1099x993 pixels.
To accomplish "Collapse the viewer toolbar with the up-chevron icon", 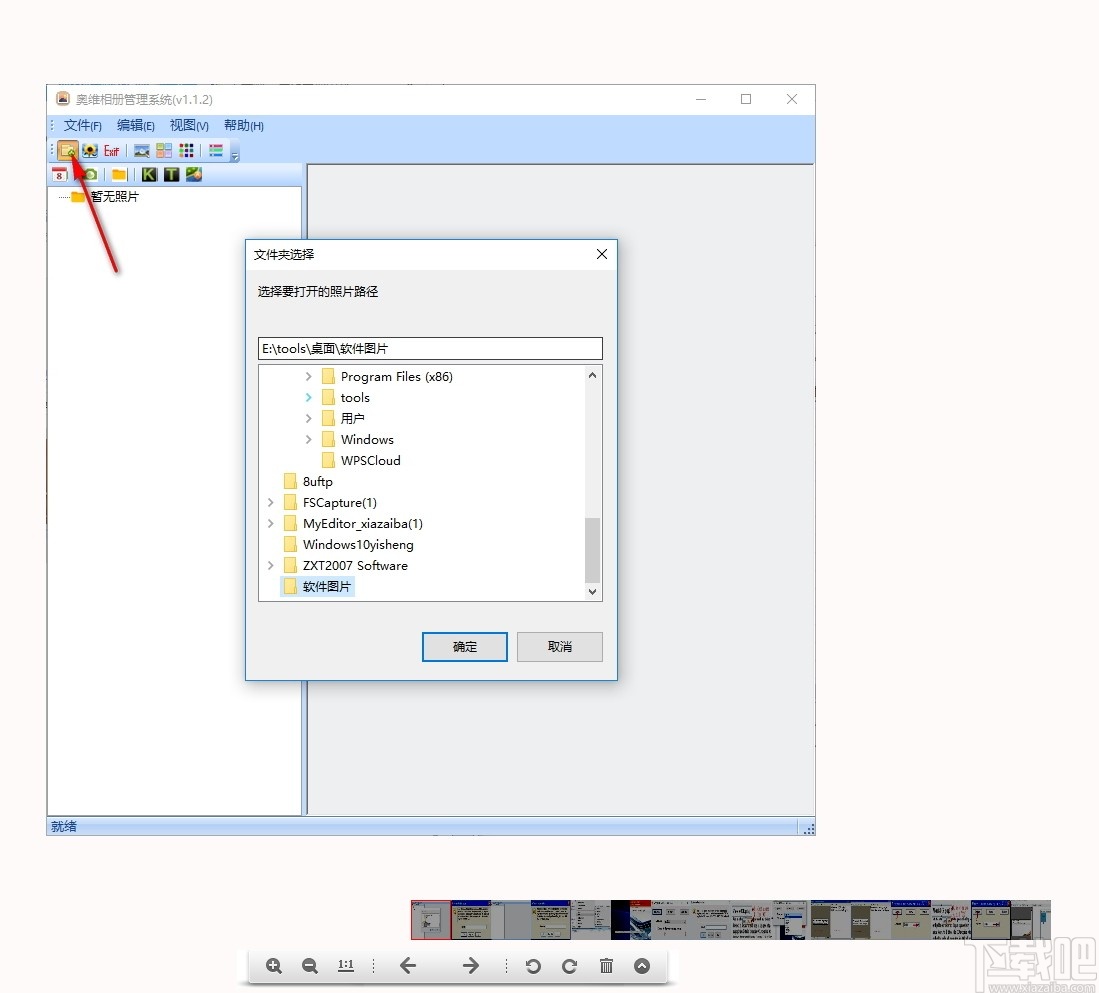I will pos(642,966).
